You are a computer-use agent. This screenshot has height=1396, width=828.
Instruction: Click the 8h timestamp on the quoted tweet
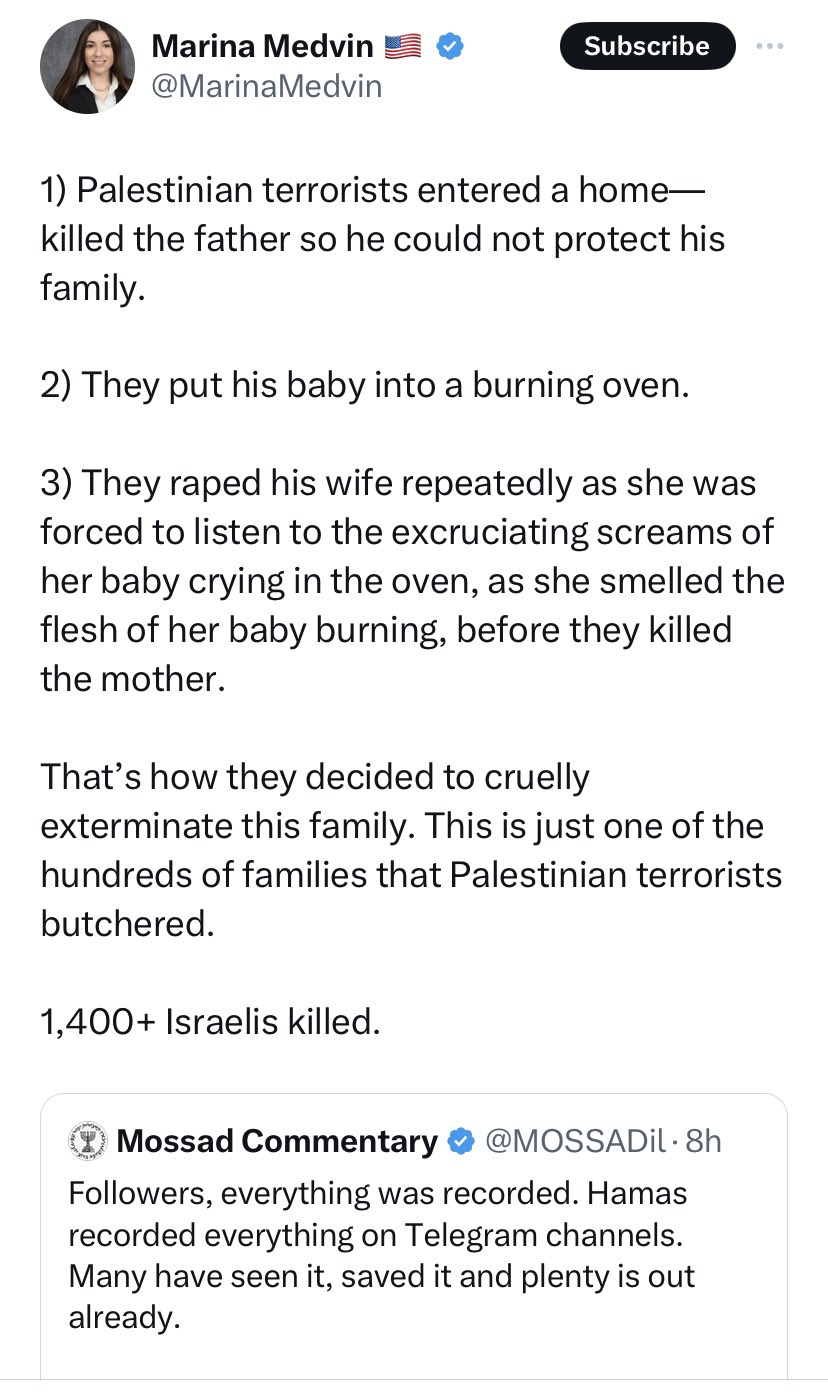705,1139
